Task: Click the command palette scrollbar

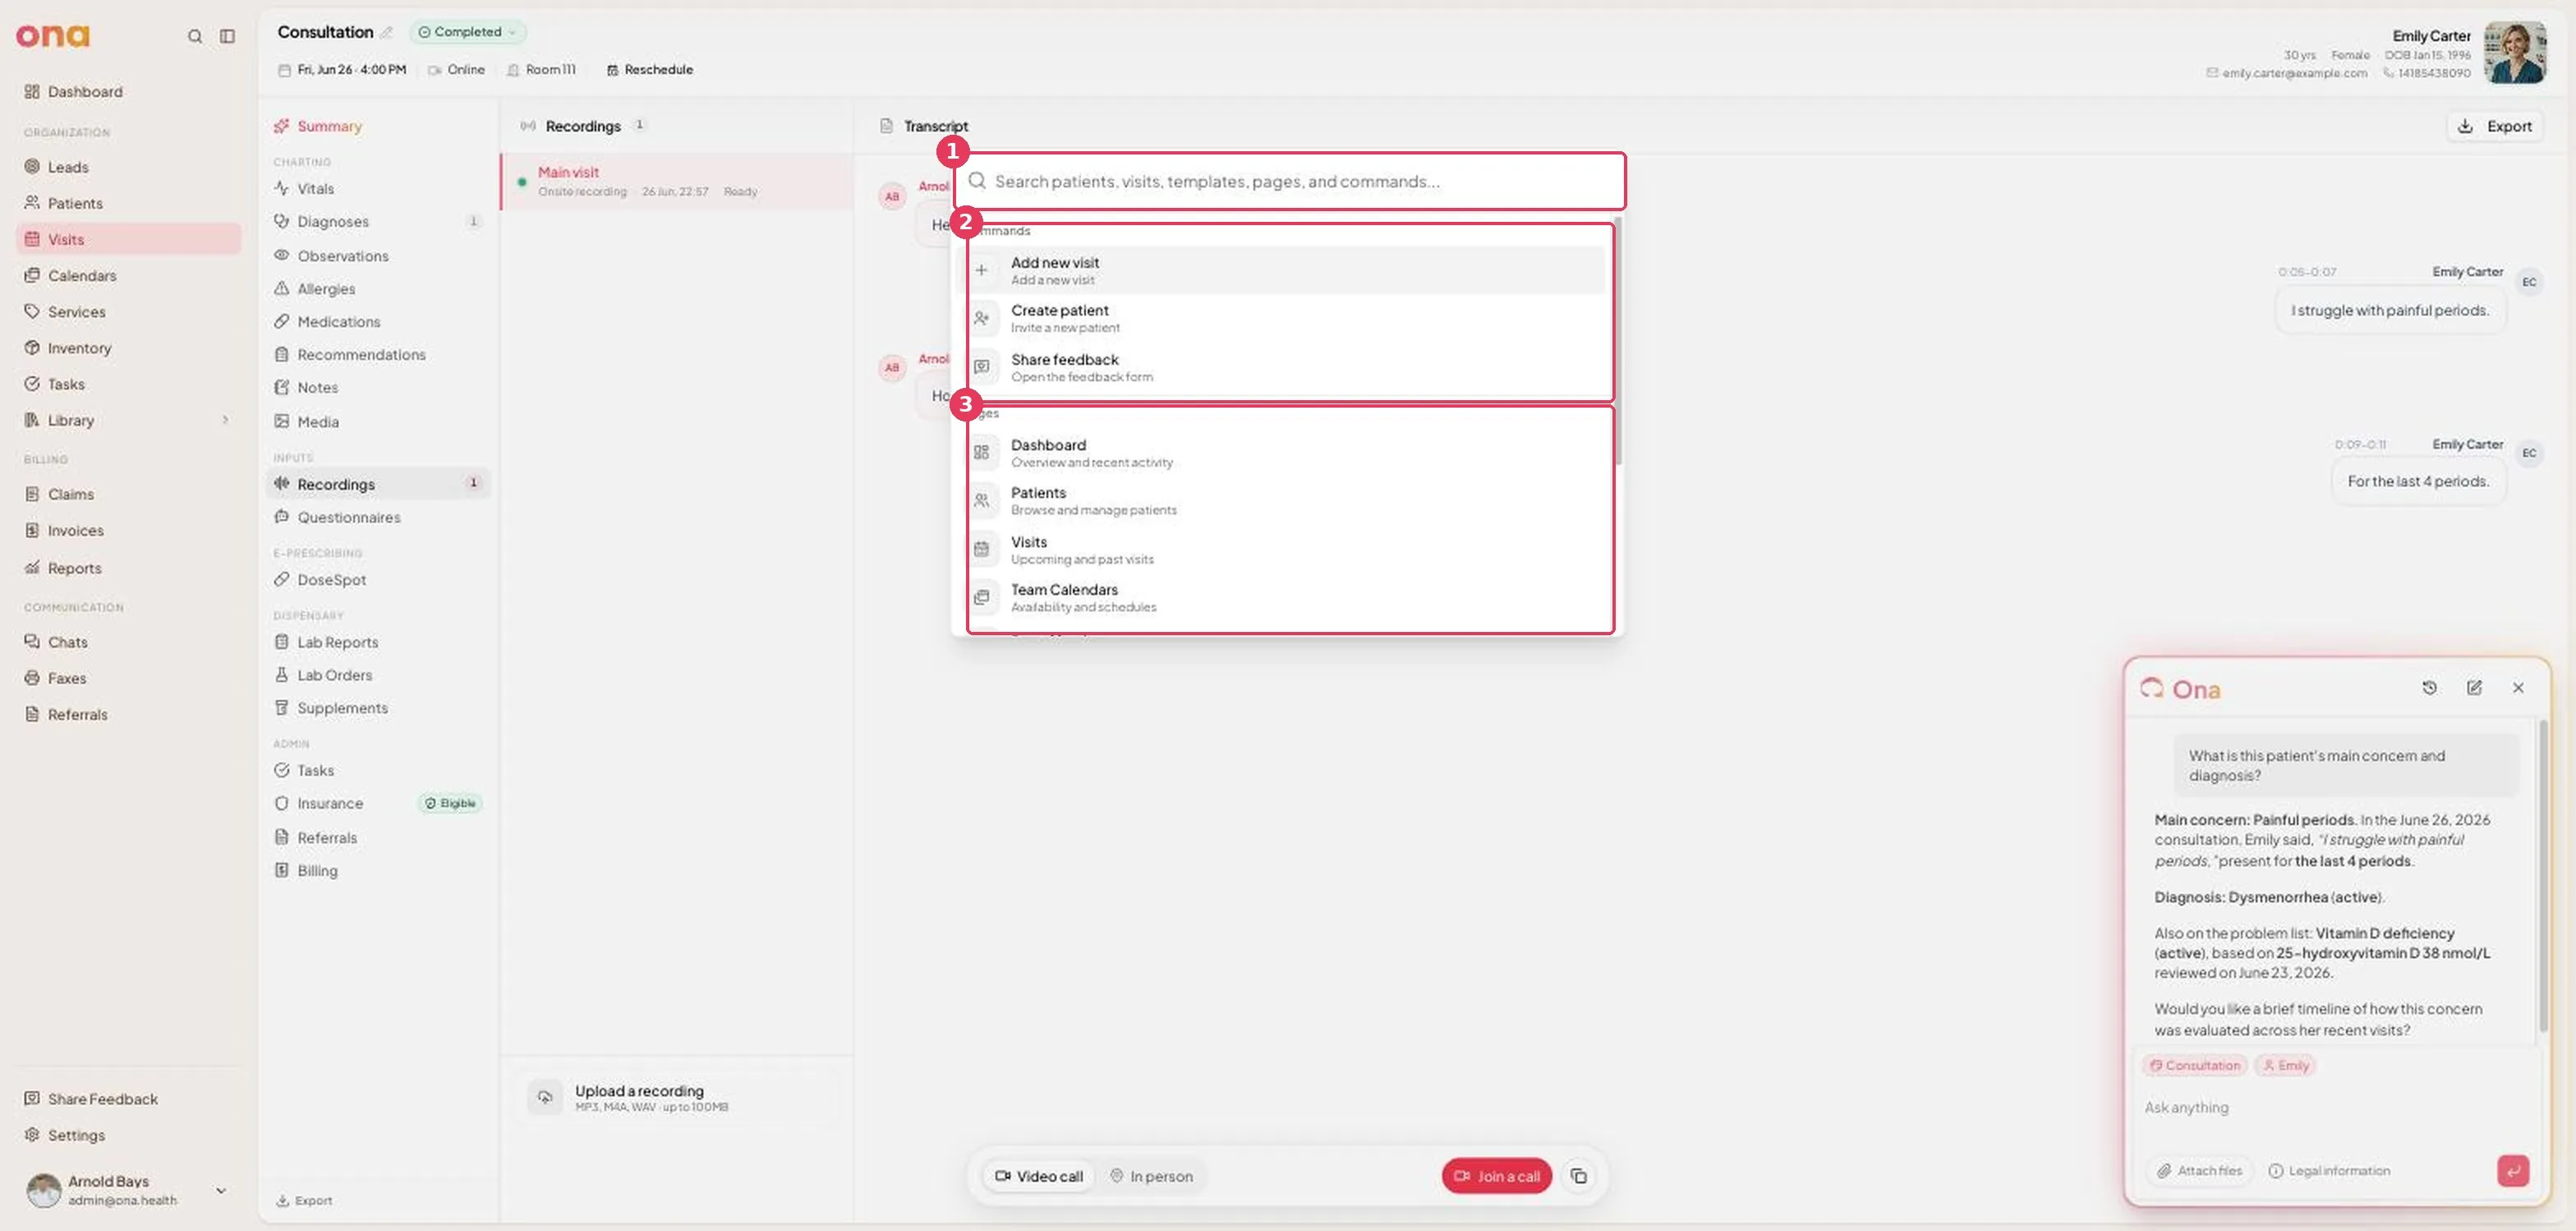Action: [1617, 340]
